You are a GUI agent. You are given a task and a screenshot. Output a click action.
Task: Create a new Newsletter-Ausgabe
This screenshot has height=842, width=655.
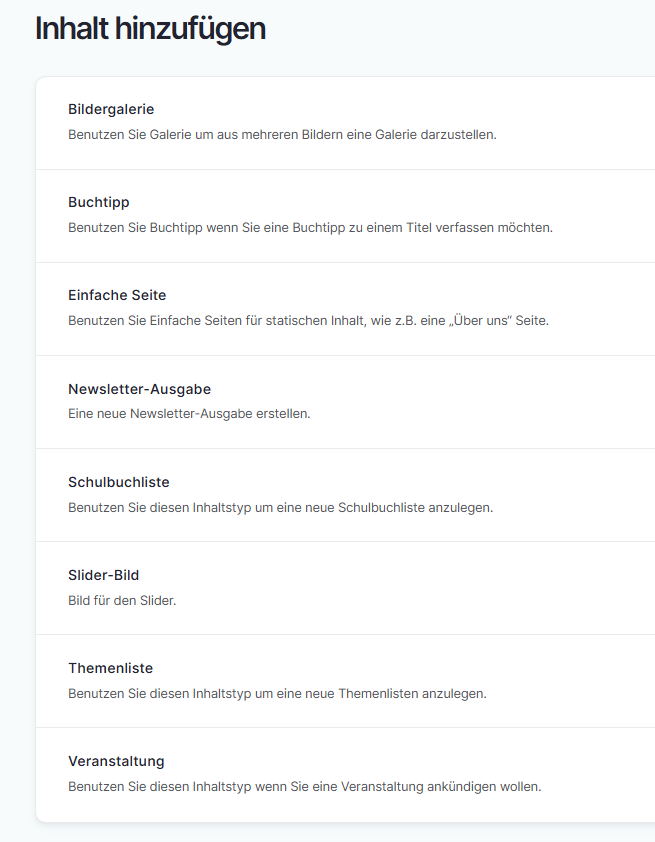(139, 389)
